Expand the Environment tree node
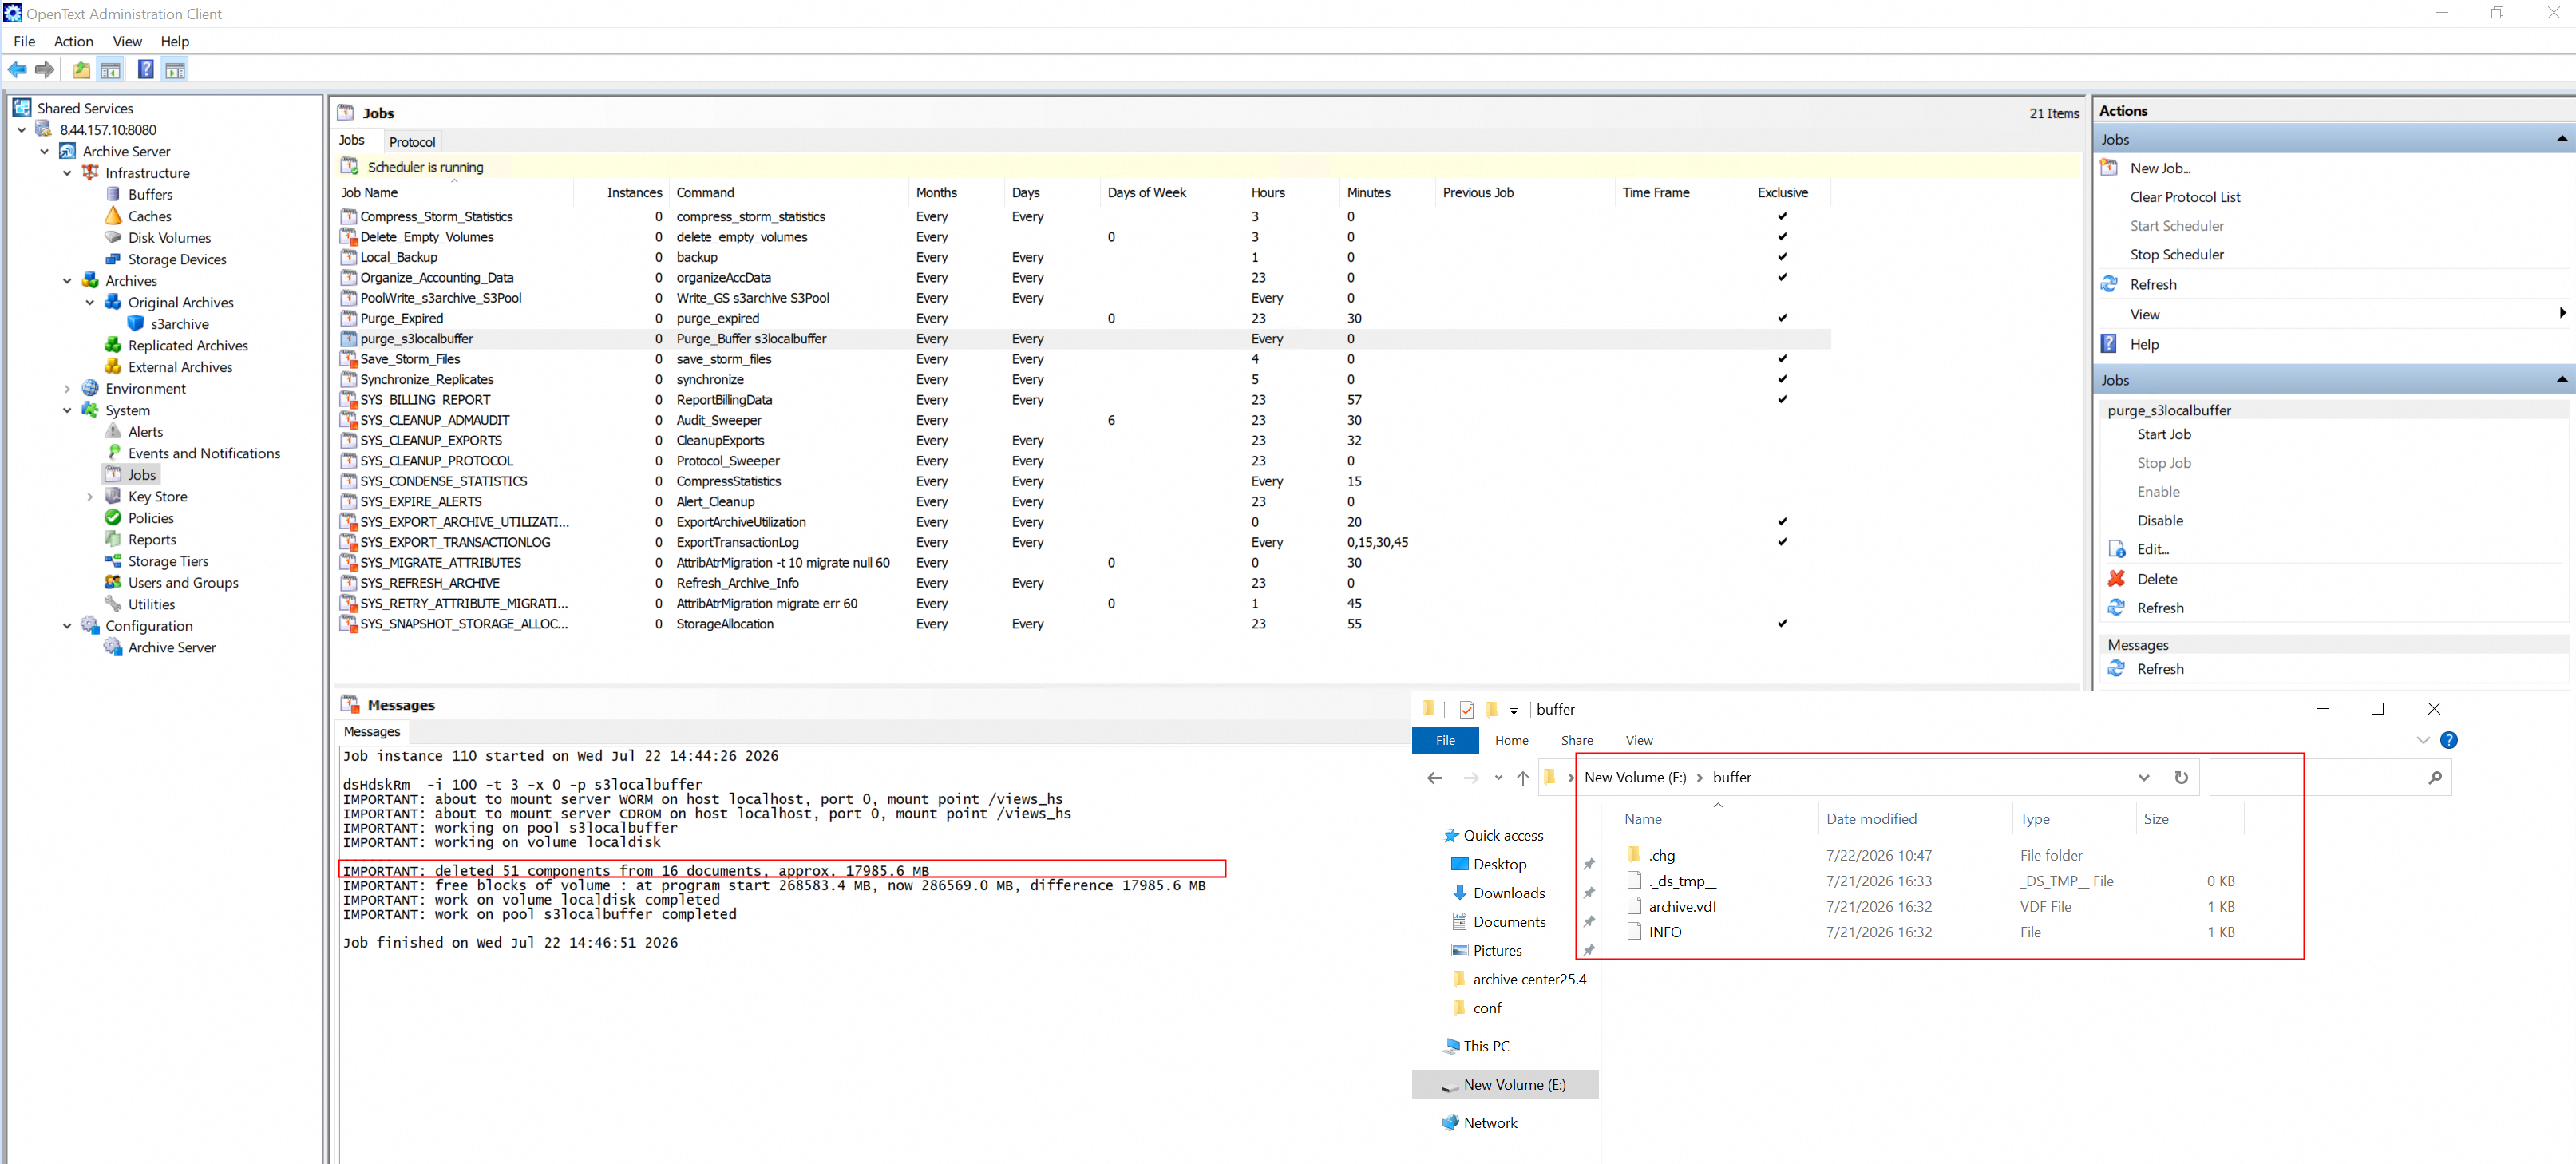The image size is (2576, 1164). coord(67,389)
